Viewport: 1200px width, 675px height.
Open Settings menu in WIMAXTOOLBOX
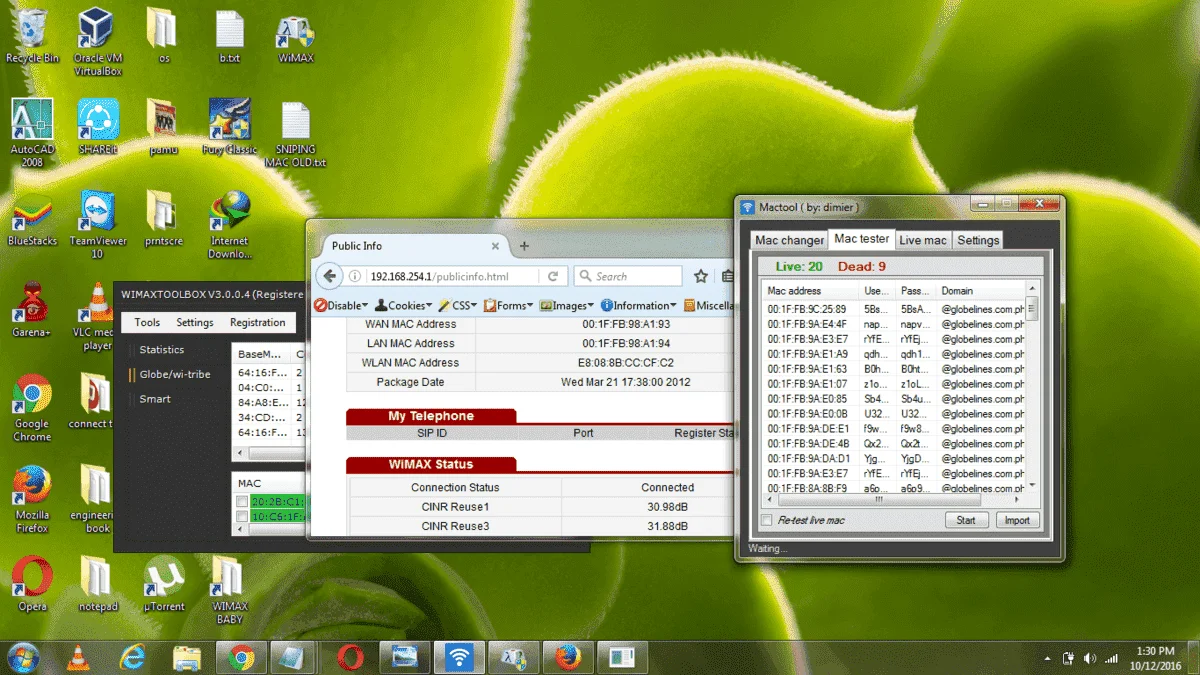coord(195,322)
